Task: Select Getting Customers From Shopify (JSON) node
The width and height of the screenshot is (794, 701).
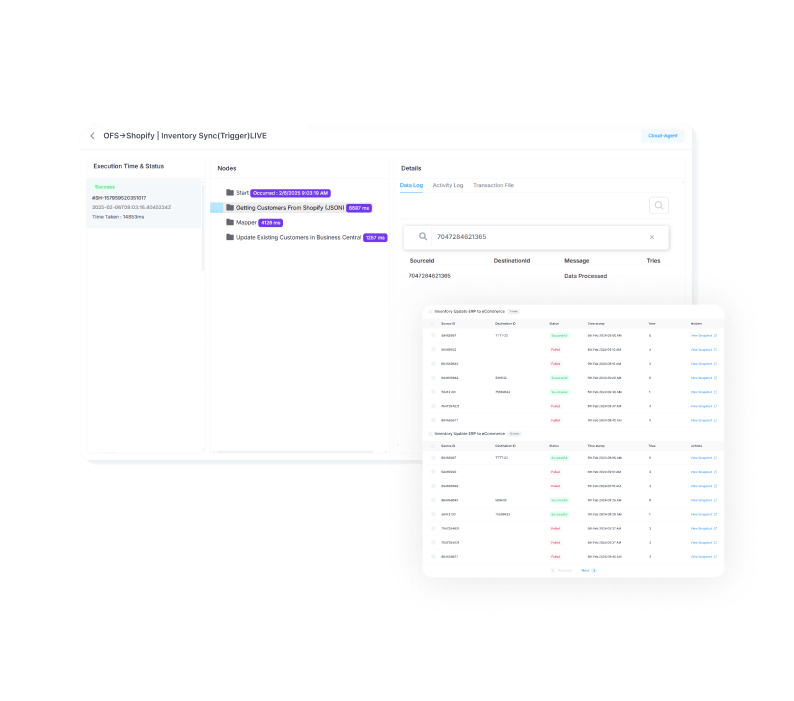Action: pyautogui.click(x=290, y=208)
